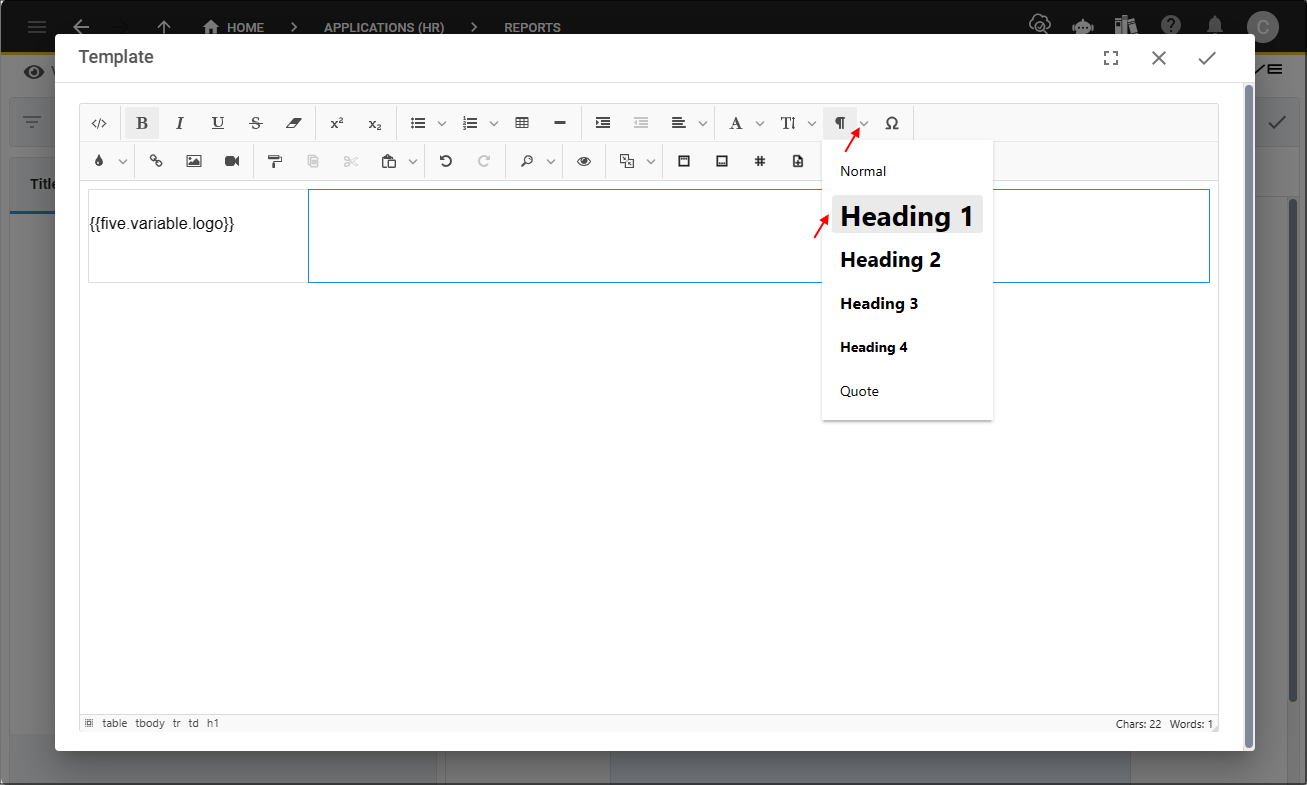Viewport: 1307px width, 785px height.
Task: Expand the text alignment options dropdown
Action: (x=703, y=123)
